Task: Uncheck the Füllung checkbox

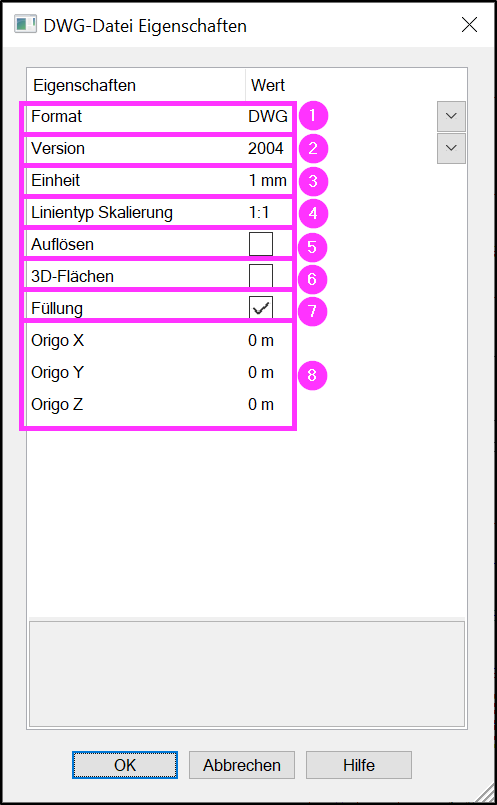Action: pos(261,308)
